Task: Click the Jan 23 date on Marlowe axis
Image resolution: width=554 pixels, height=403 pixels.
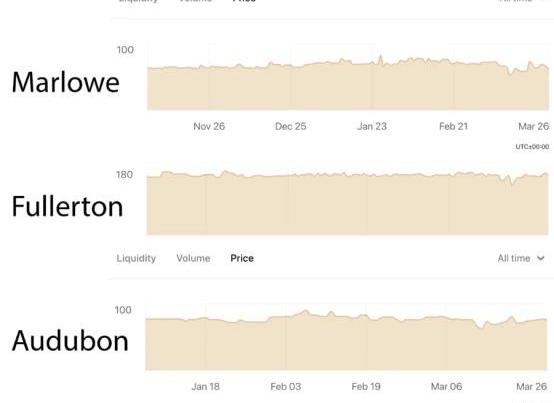Action: [x=372, y=126]
